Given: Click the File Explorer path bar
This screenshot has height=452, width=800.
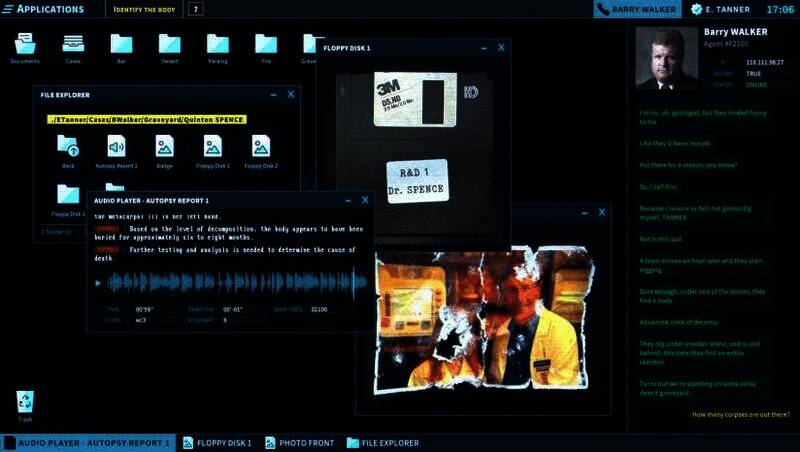Looking at the screenshot, I should pos(159,120).
